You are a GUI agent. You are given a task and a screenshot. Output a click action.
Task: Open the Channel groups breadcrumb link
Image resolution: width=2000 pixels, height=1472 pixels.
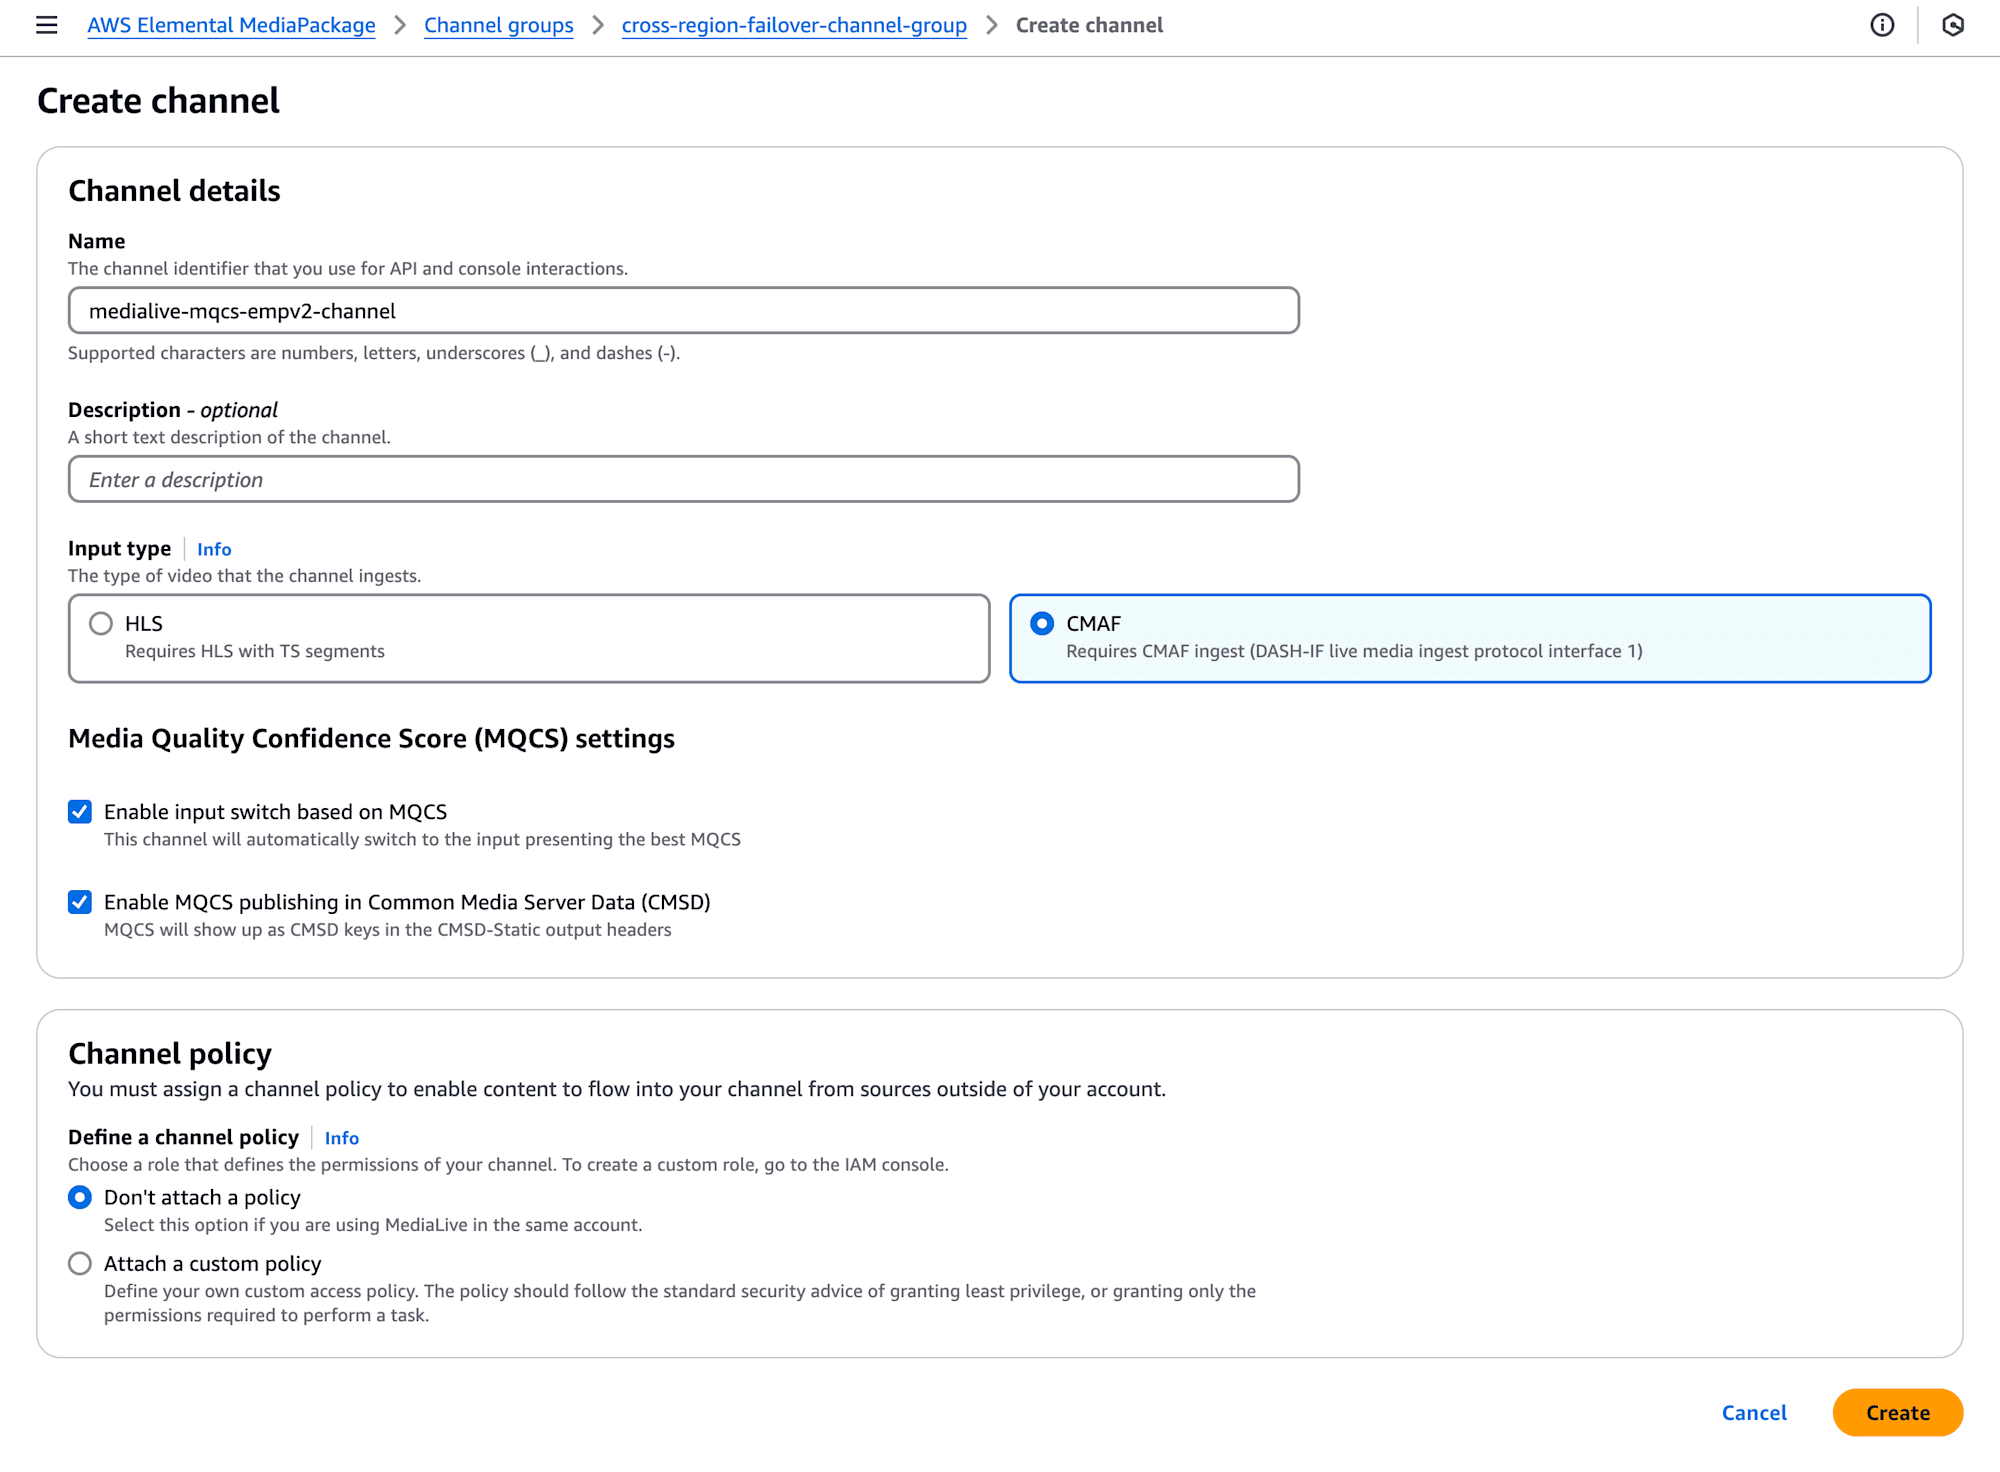click(x=499, y=25)
